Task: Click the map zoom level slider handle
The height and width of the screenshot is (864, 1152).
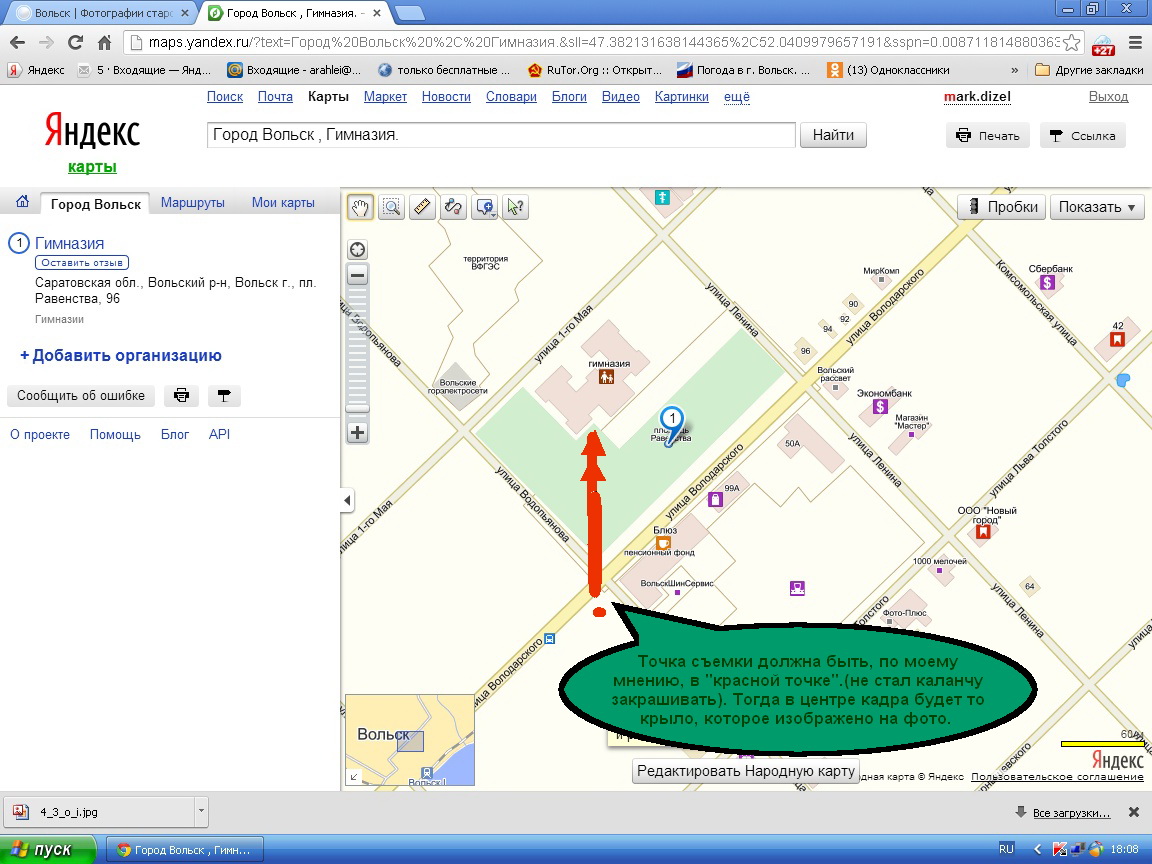Action: (357, 408)
